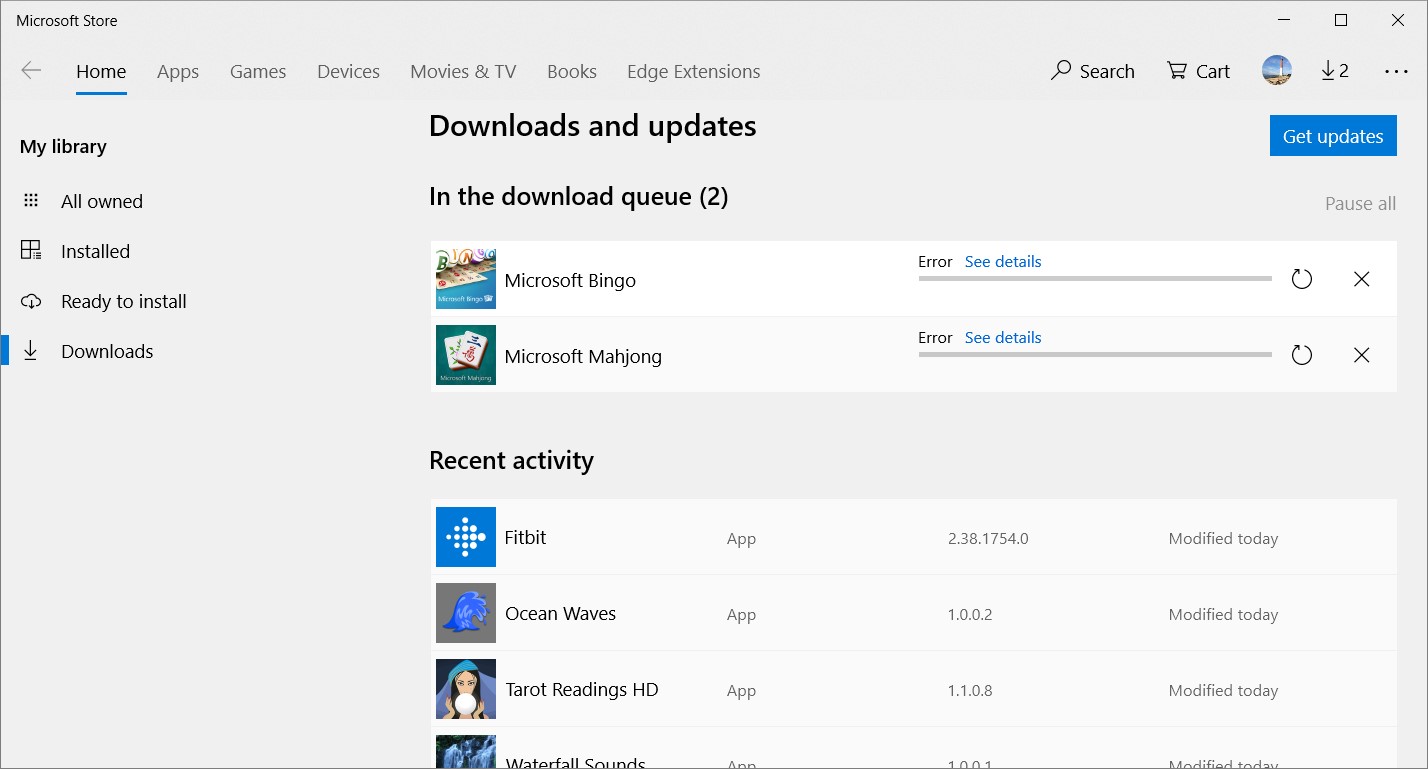Viewport: 1428px width, 769px height.
Task: Click the Microsoft Mahjong progress bar
Action: click(1095, 354)
